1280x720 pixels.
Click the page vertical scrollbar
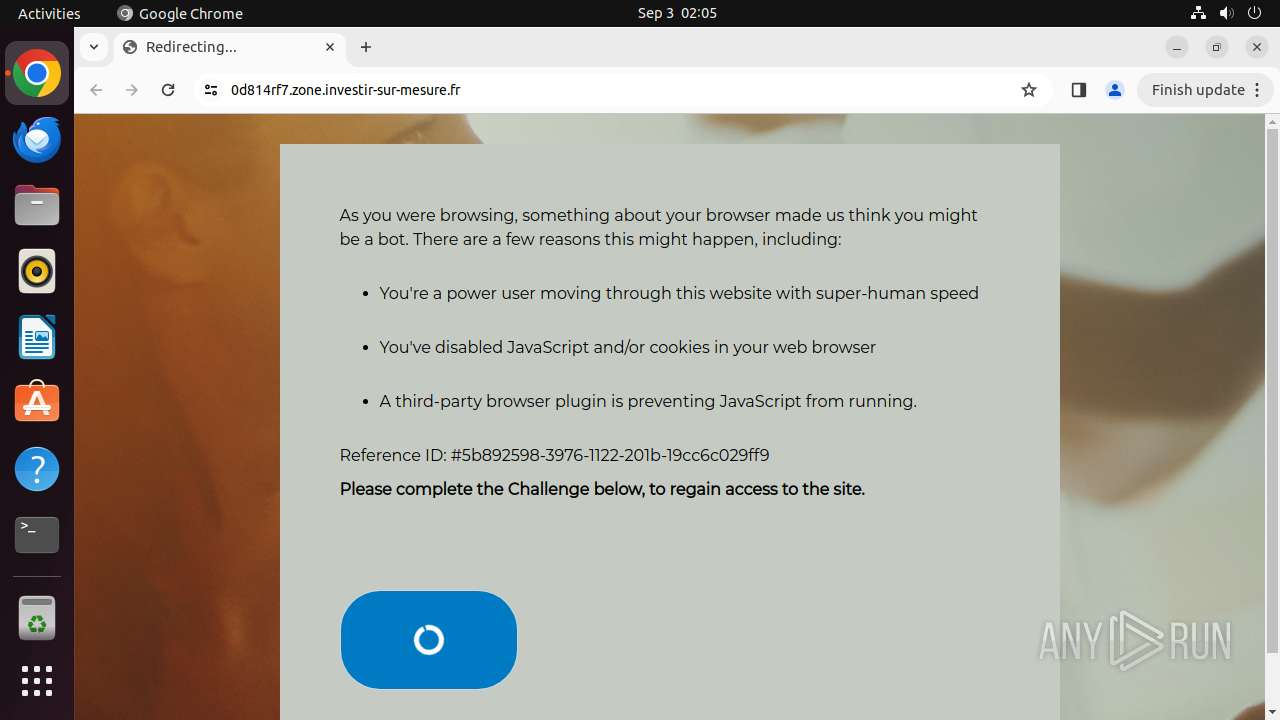[x=1272, y=390]
